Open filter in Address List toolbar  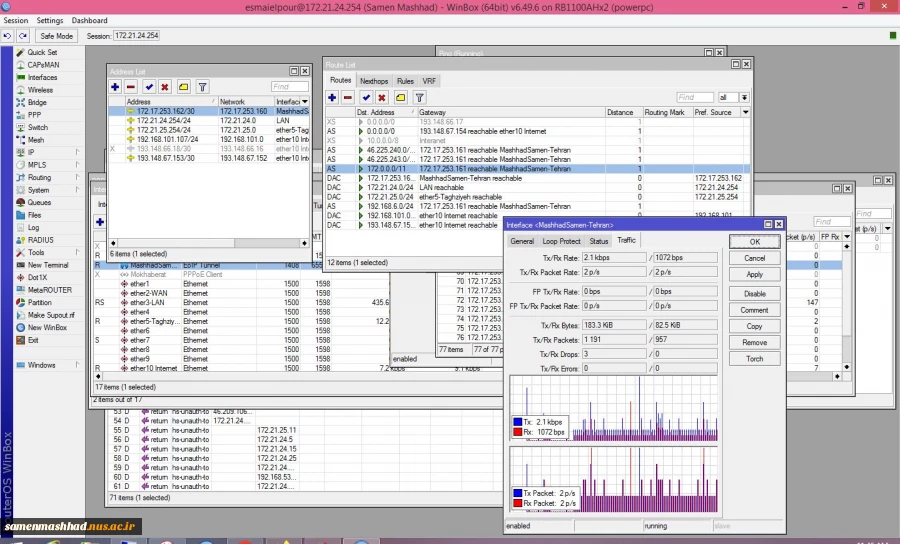pyautogui.click(x=202, y=87)
